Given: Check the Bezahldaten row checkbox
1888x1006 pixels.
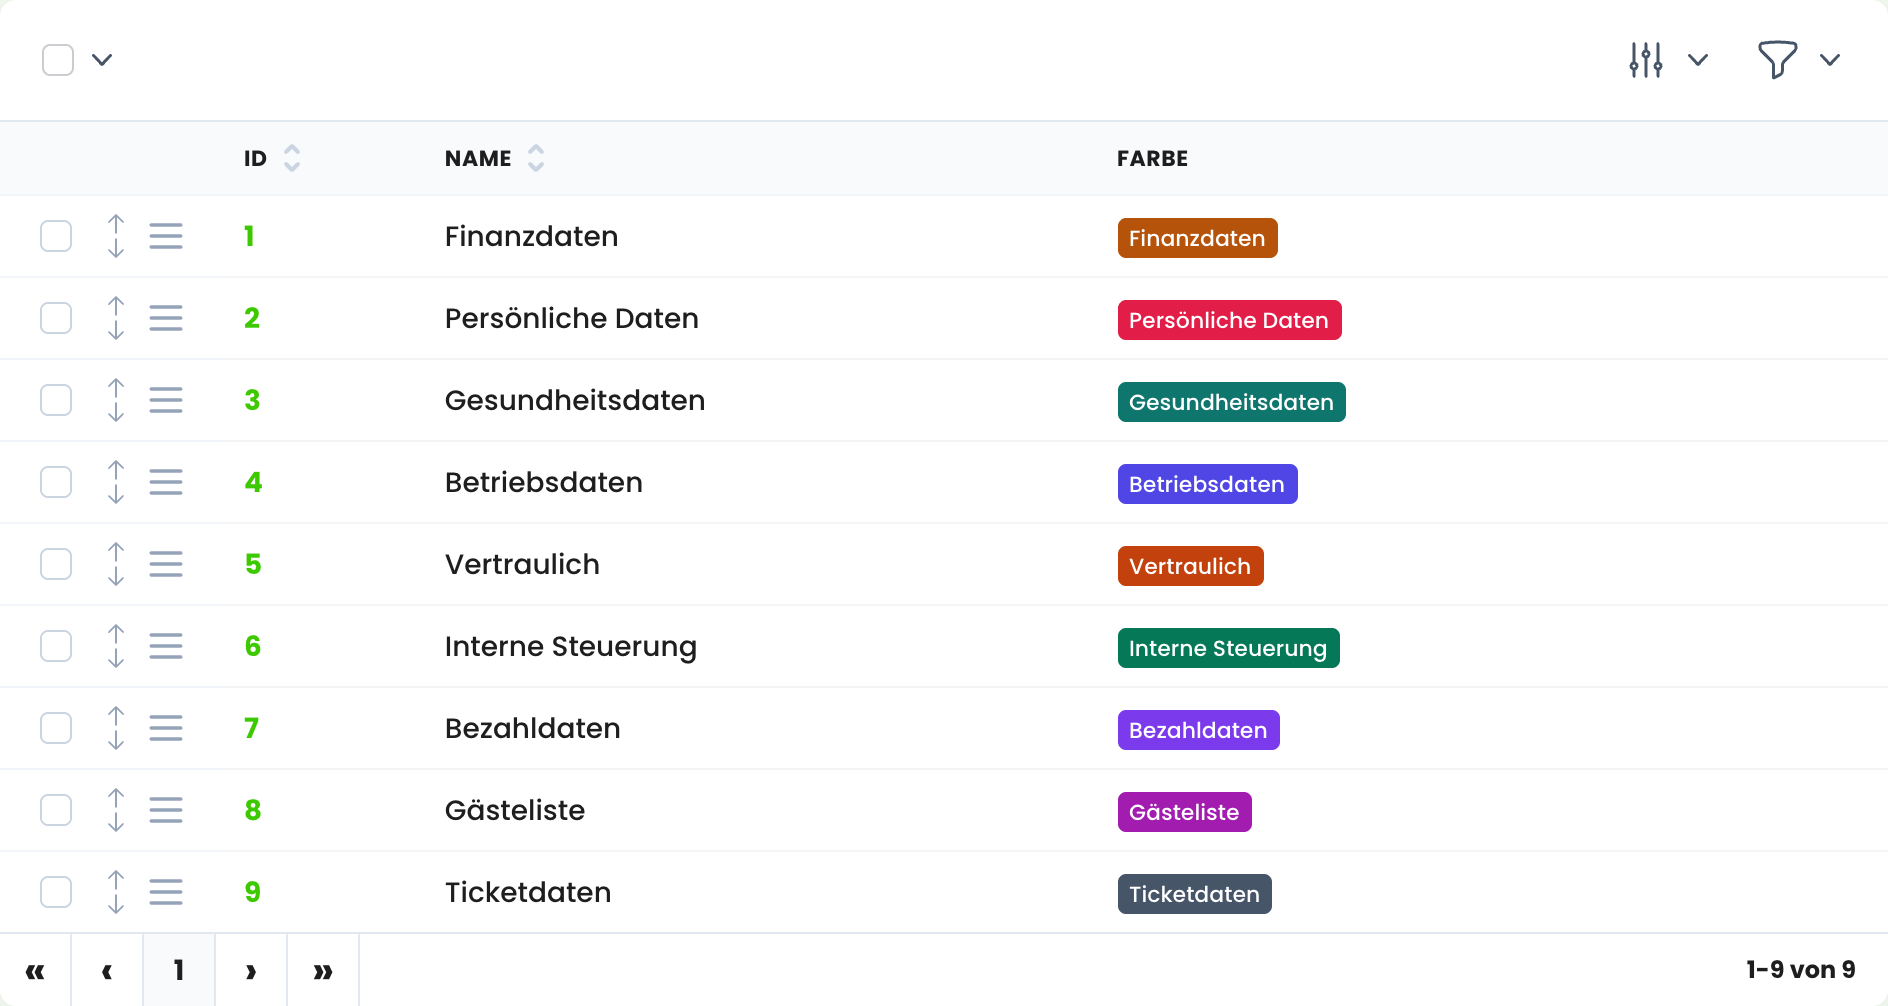Looking at the screenshot, I should pos(56,728).
